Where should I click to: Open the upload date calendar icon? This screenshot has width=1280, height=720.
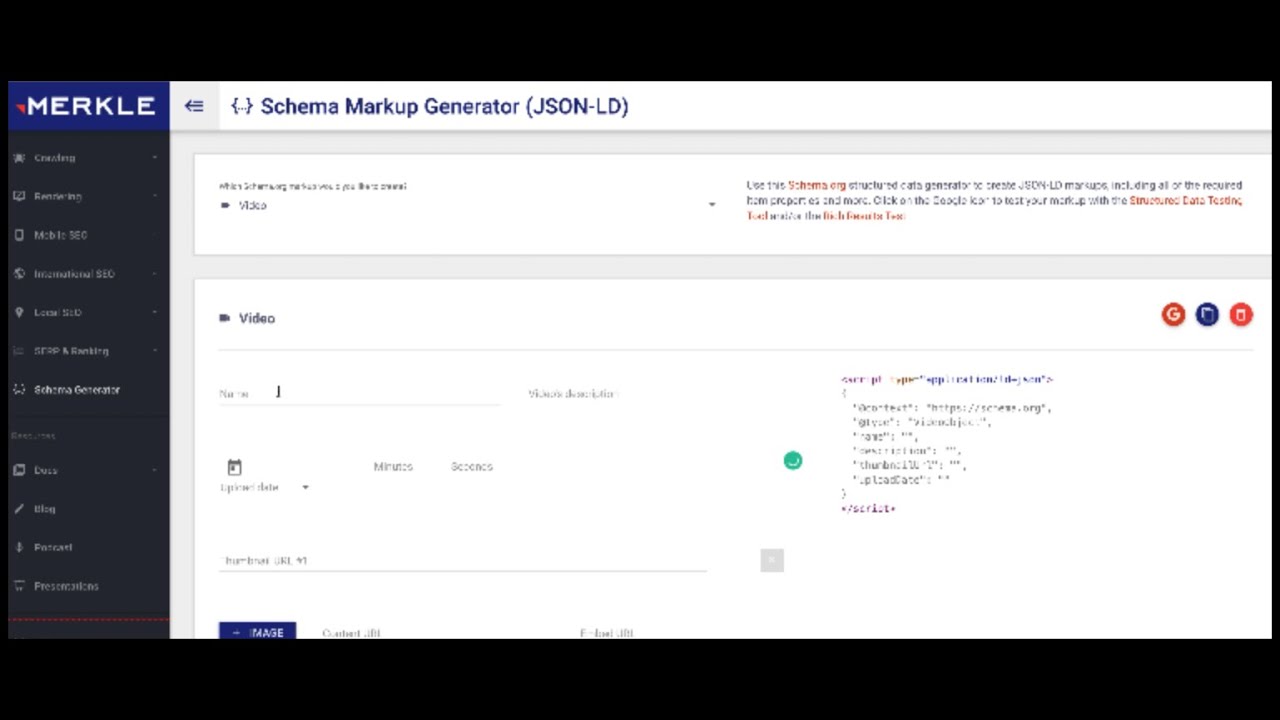click(234, 467)
